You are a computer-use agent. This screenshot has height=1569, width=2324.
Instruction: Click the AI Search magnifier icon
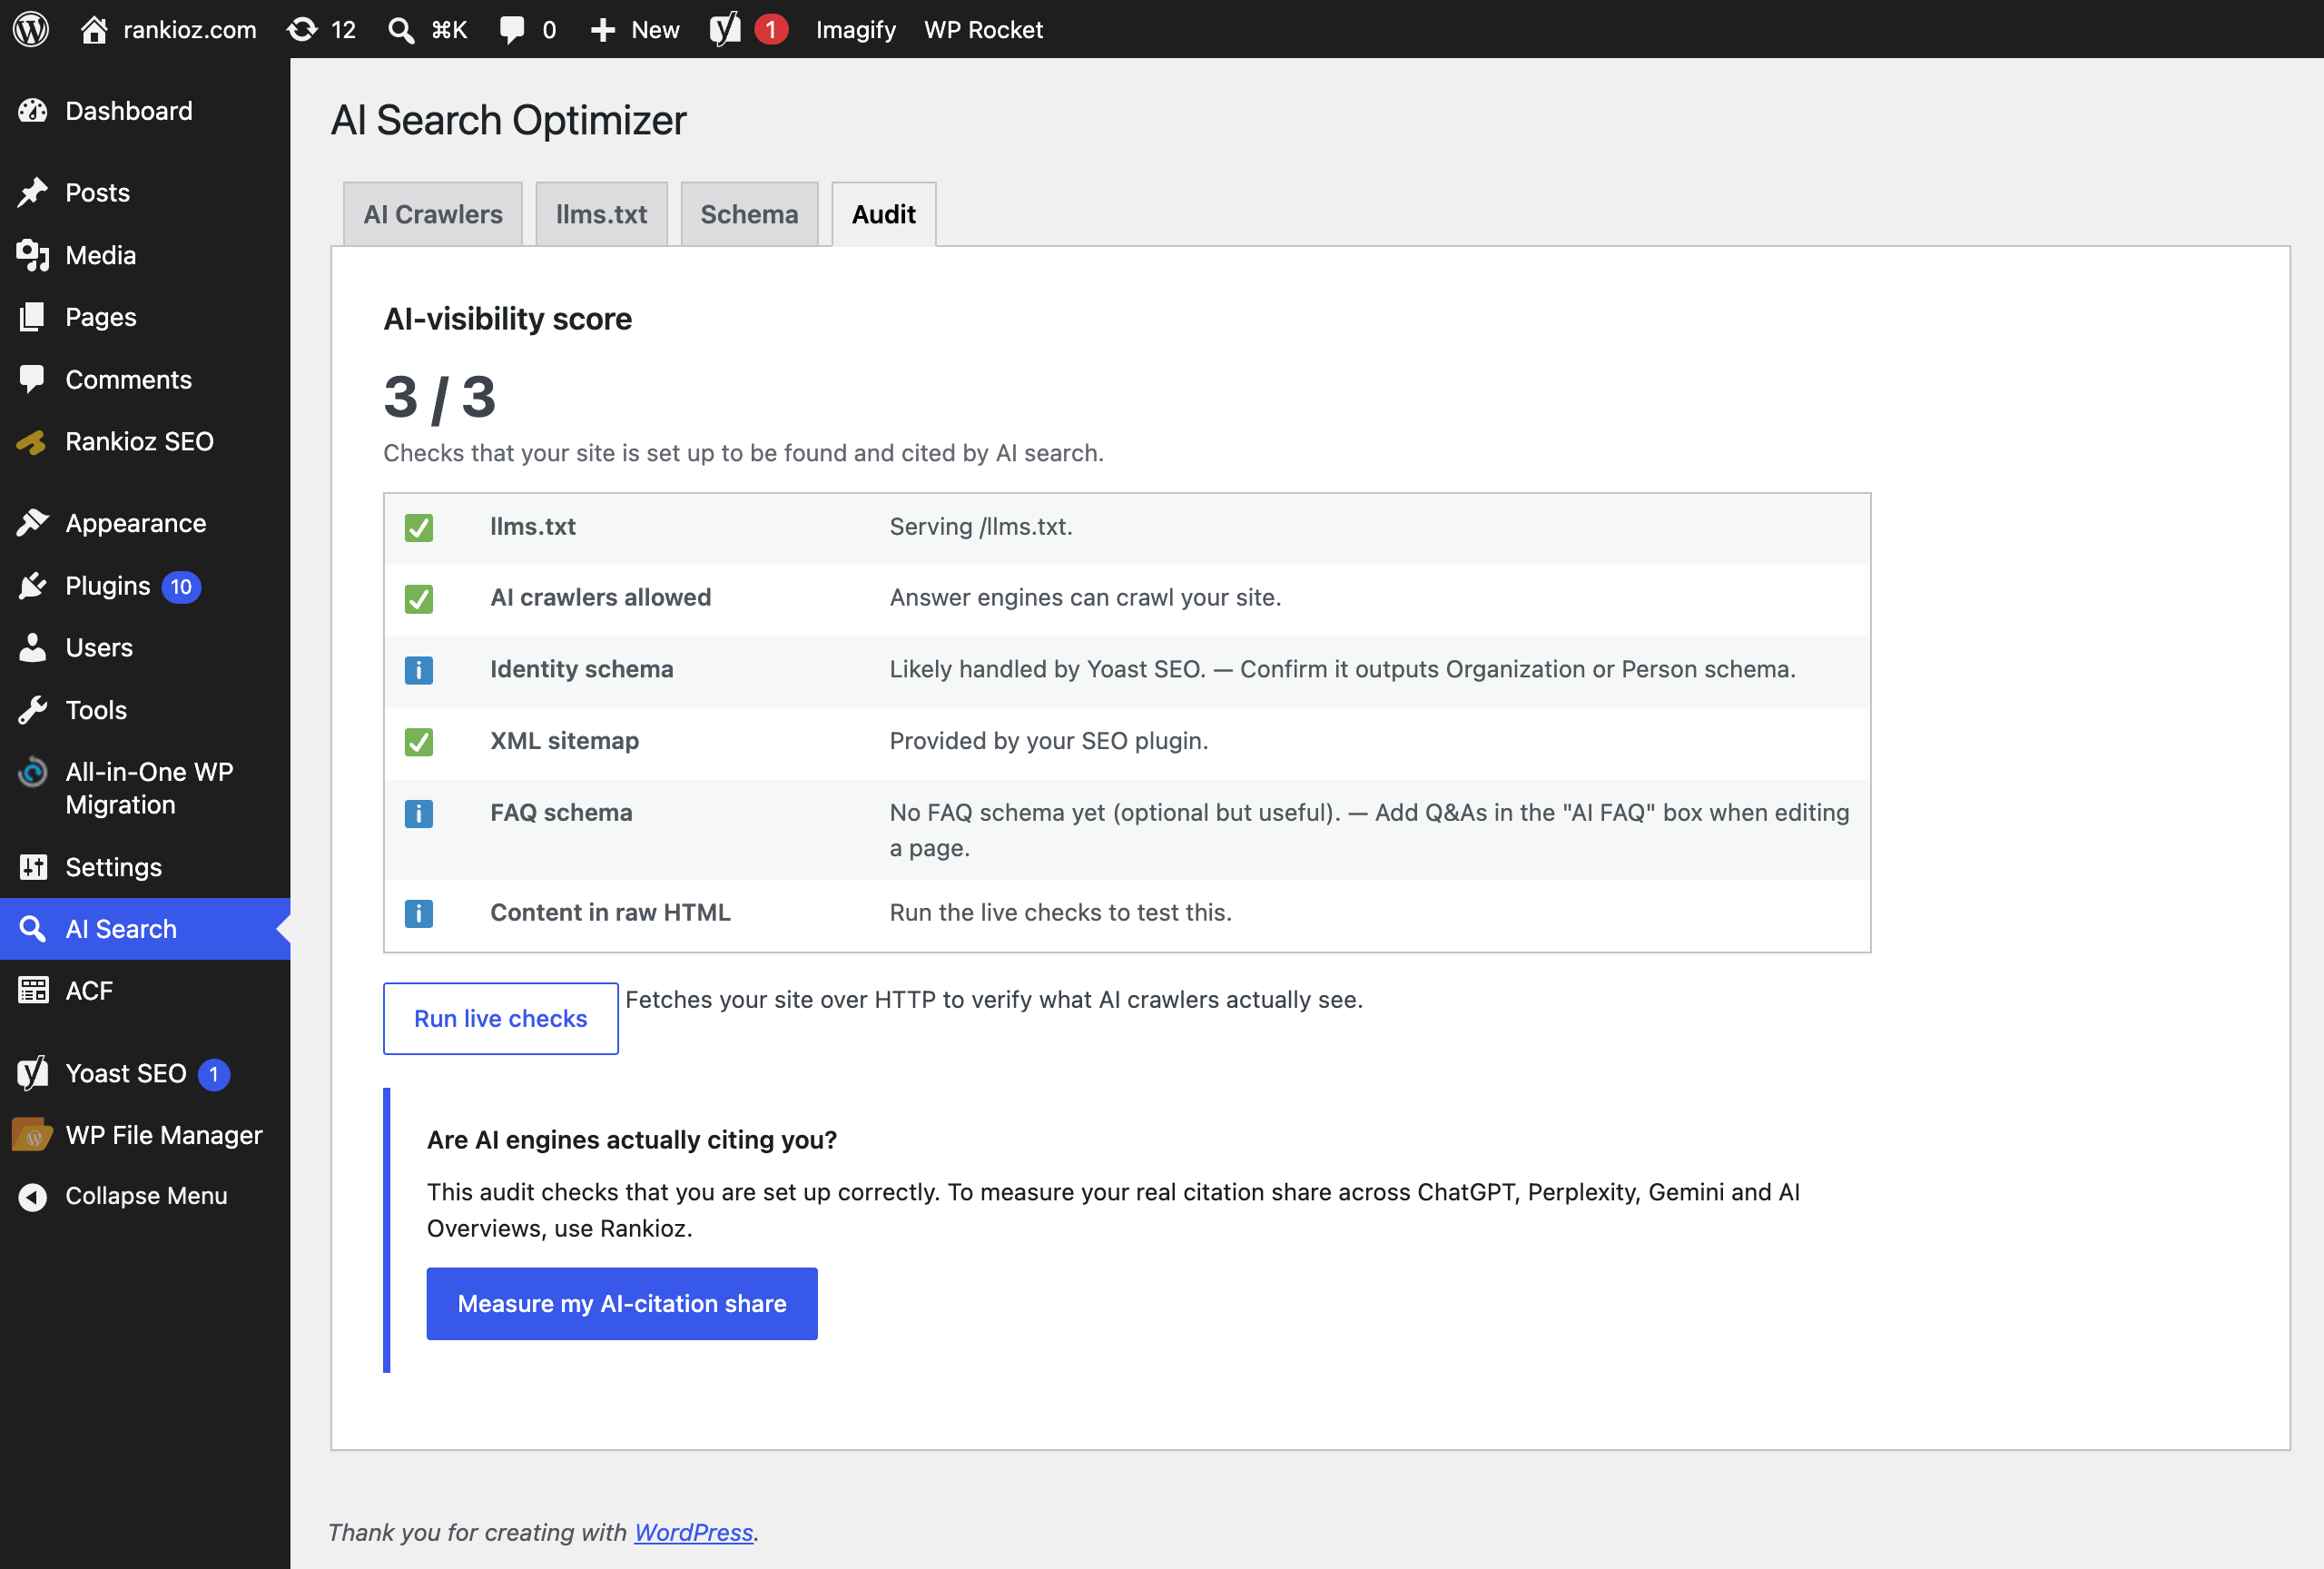(33, 929)
